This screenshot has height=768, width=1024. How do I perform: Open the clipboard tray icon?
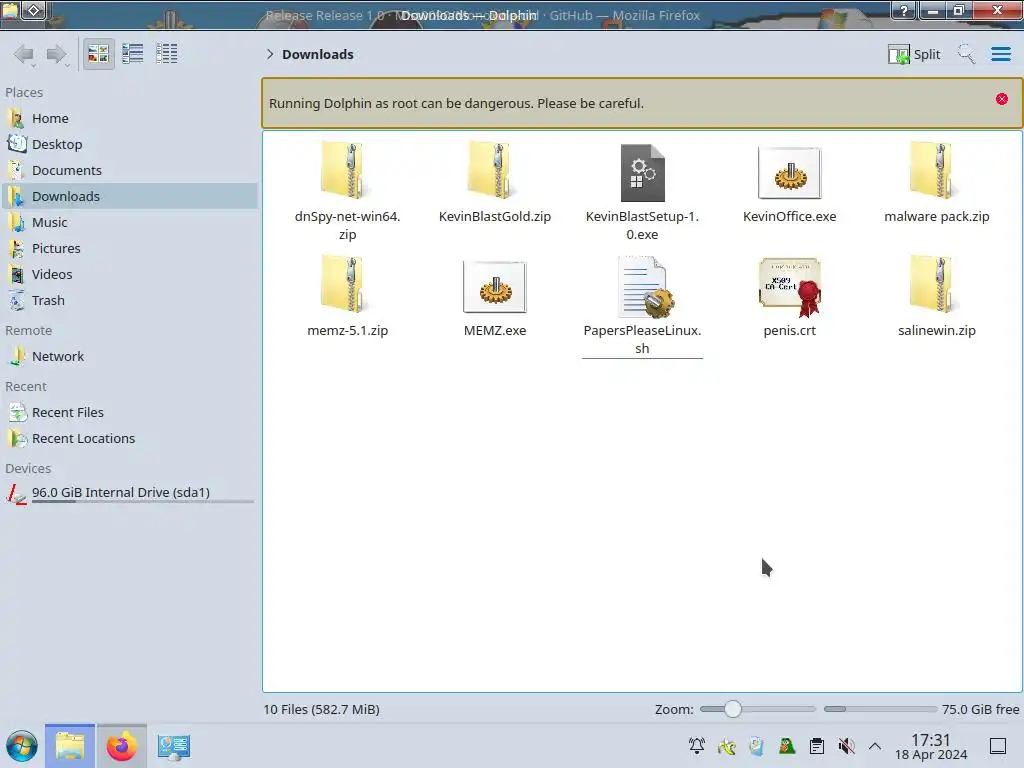[x=816, y=746]
